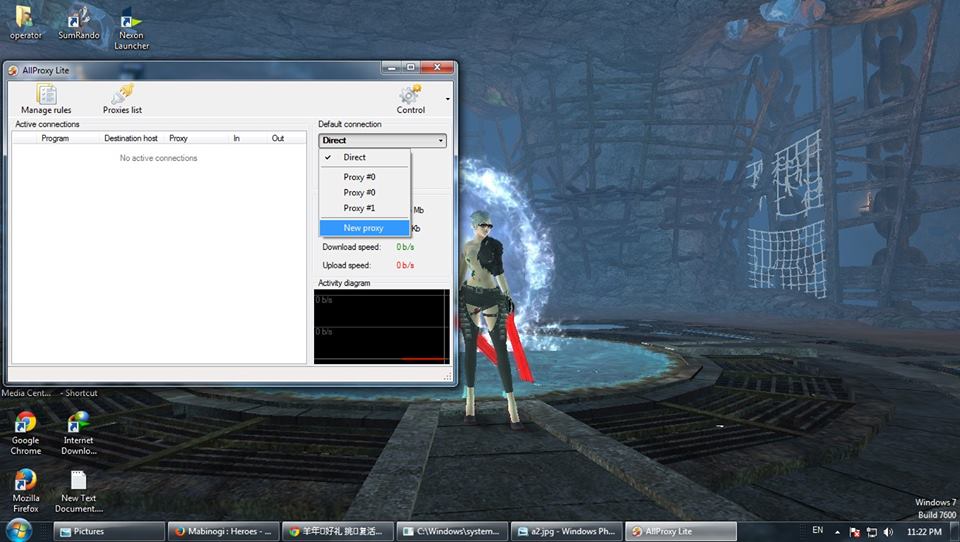Switch to Mabinogi: Heroes Firefox taskbar button
Viewport: 960px width, 542px height.
tap(223, 532)
